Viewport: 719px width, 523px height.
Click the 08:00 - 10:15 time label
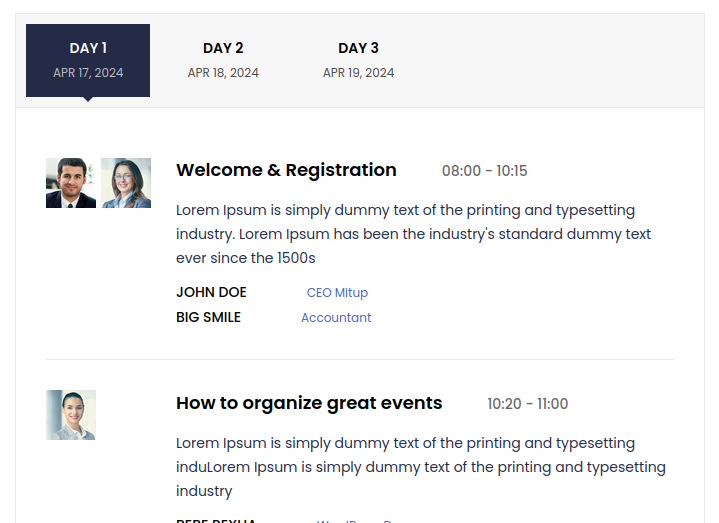[x=484, y=171]
